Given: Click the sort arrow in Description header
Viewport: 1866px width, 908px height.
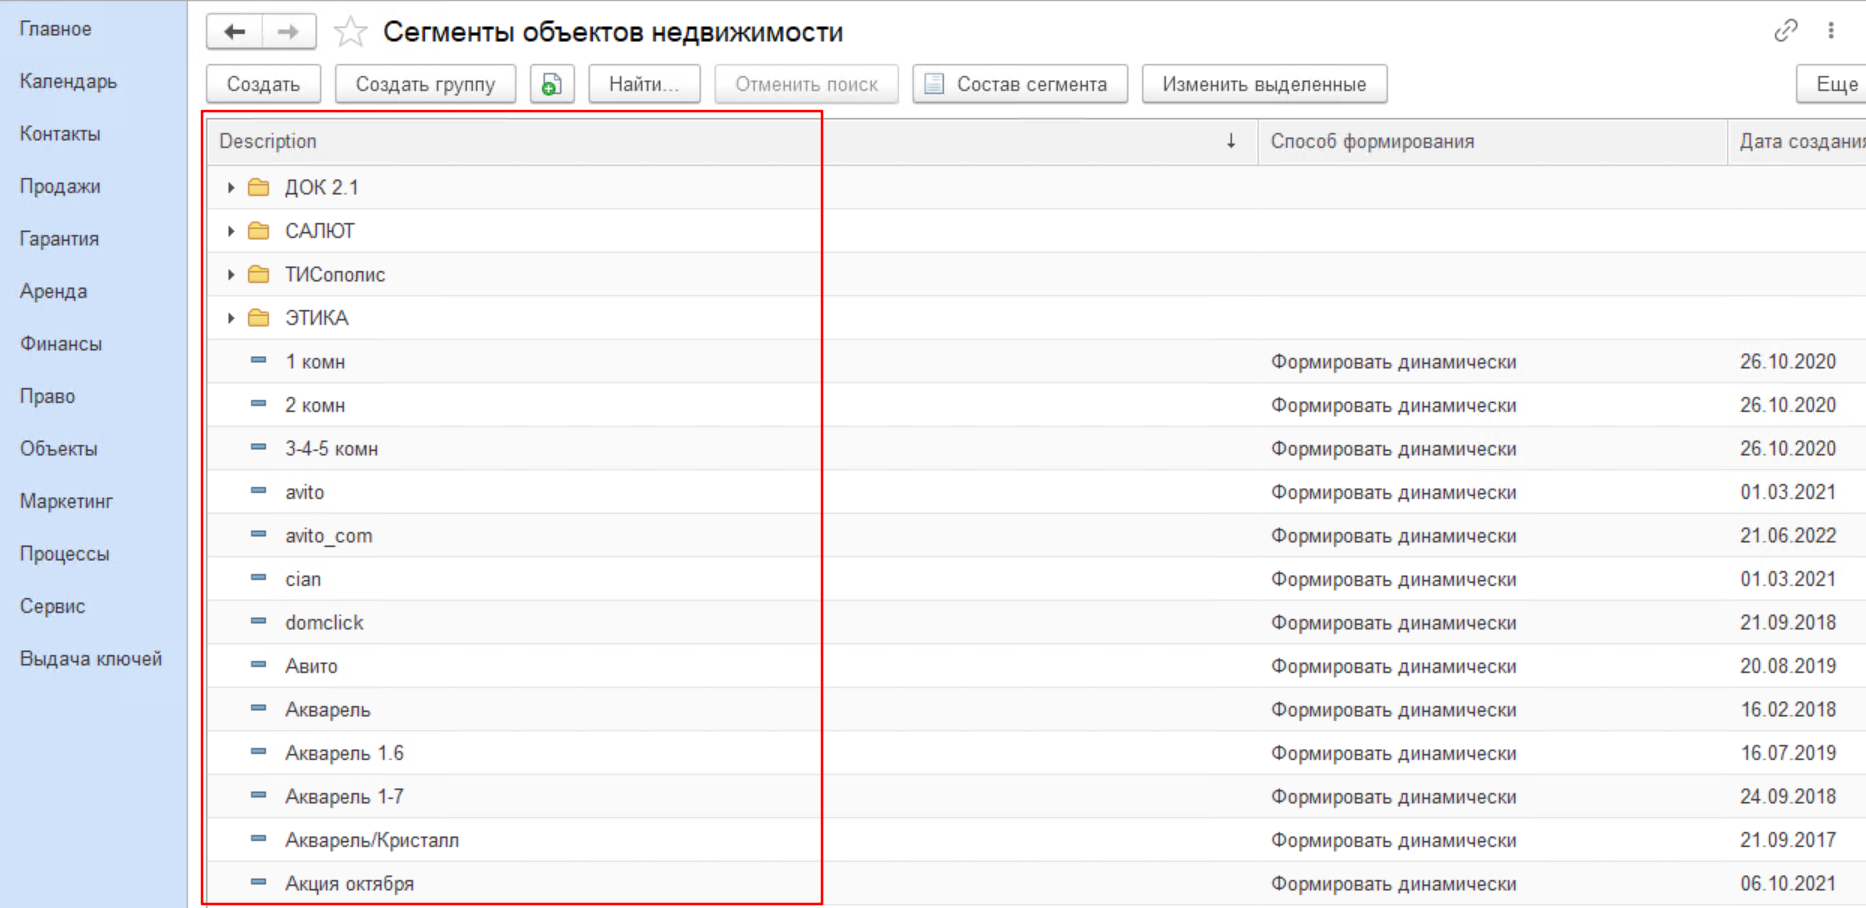Looking at the screenshot, I should [x=1231, y=141].
